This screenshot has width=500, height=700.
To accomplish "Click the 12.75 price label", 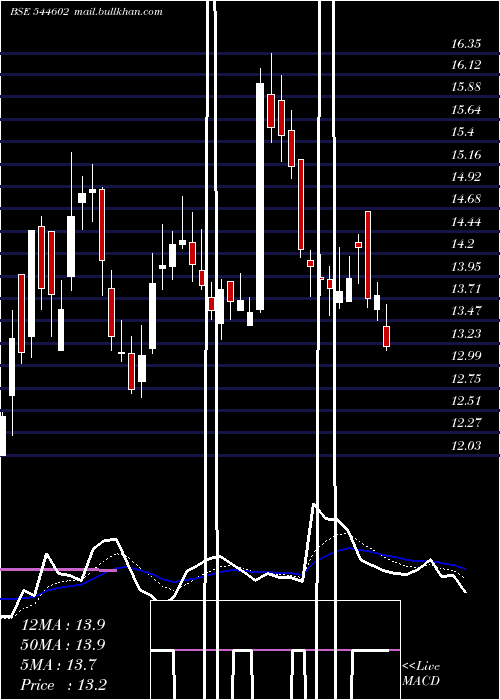I will pyautogui.click(x=466, y=379).
